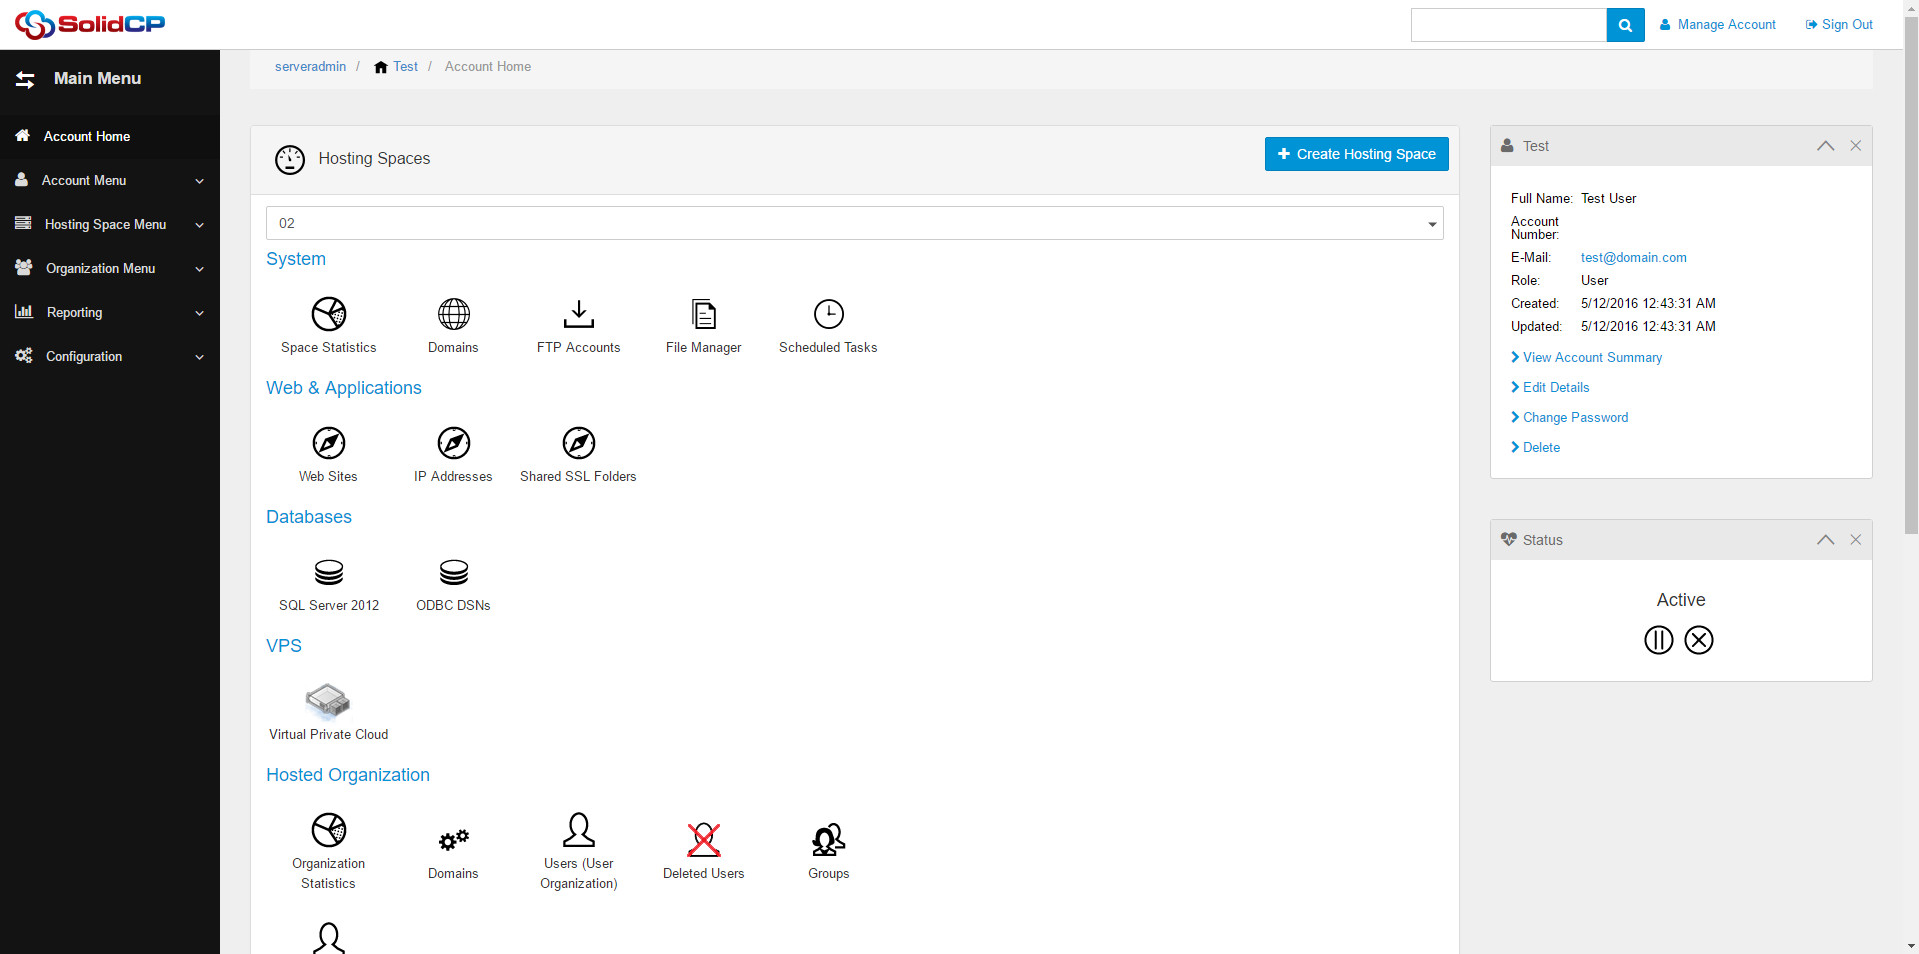
Task: Click Change Password link
Action: 1575,418
